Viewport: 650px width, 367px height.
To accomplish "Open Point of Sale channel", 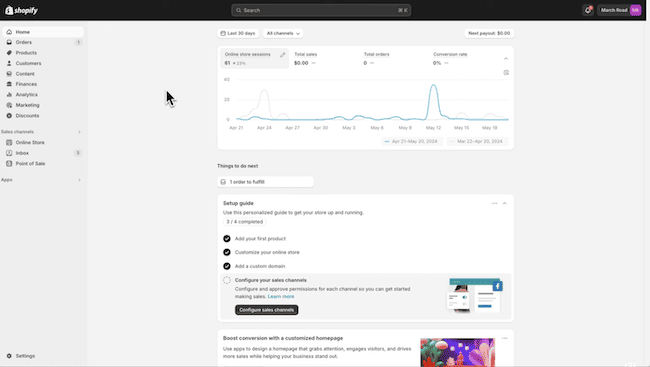I will coord(43,164).
